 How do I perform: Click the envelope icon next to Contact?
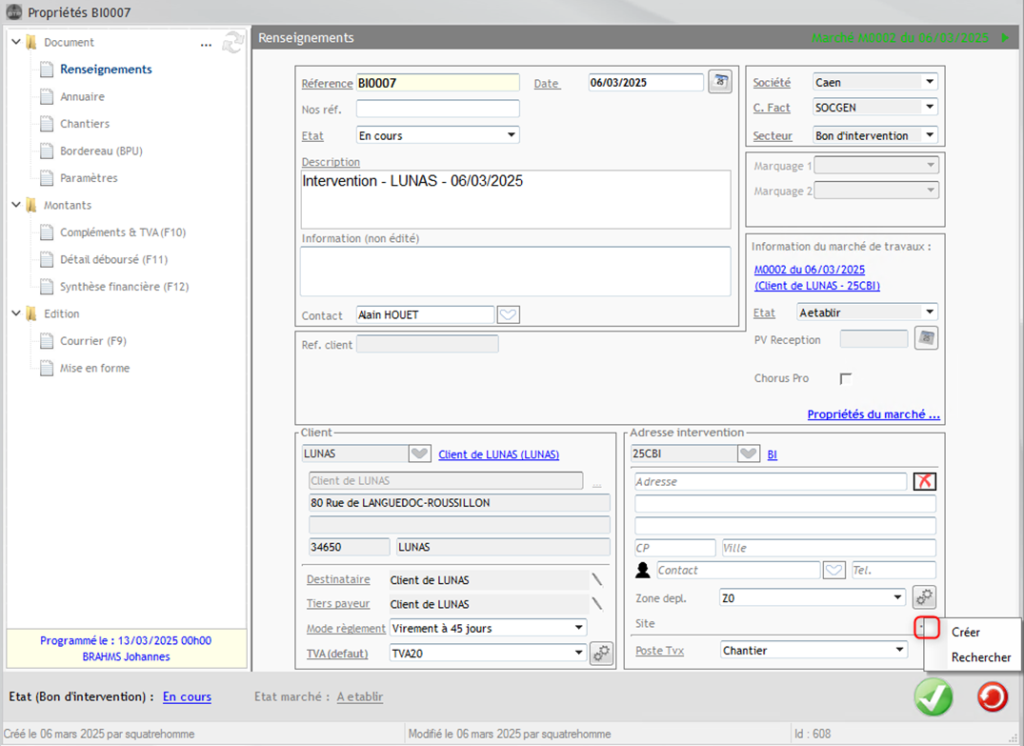pos(509,315)
